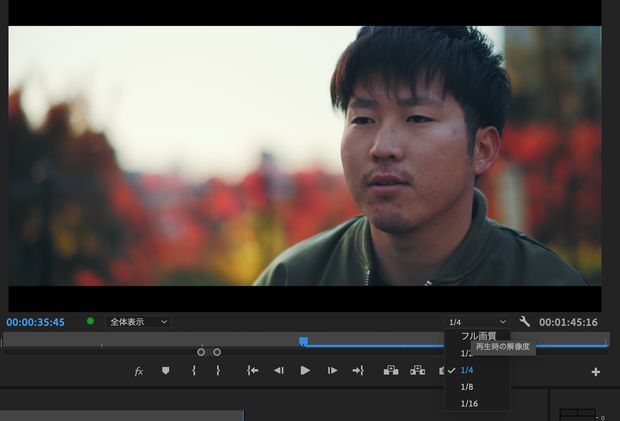620x421 pixels.
Task: Click the current timecode 00:00:35:45
Action: point(36,322)
